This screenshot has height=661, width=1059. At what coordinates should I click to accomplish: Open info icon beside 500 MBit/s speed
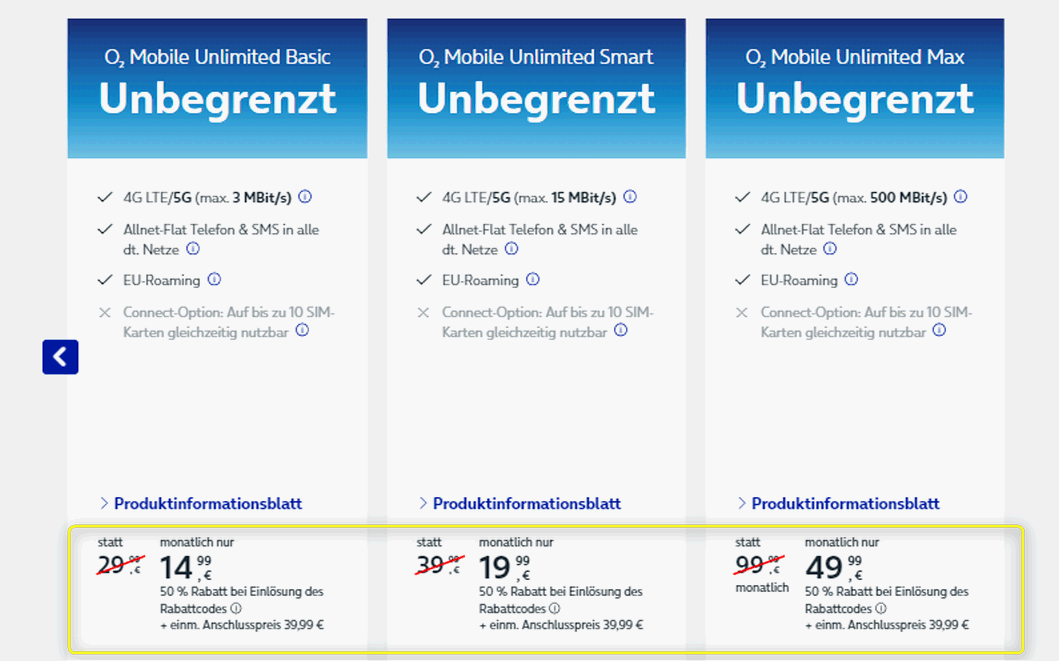[x=961, y=197]
